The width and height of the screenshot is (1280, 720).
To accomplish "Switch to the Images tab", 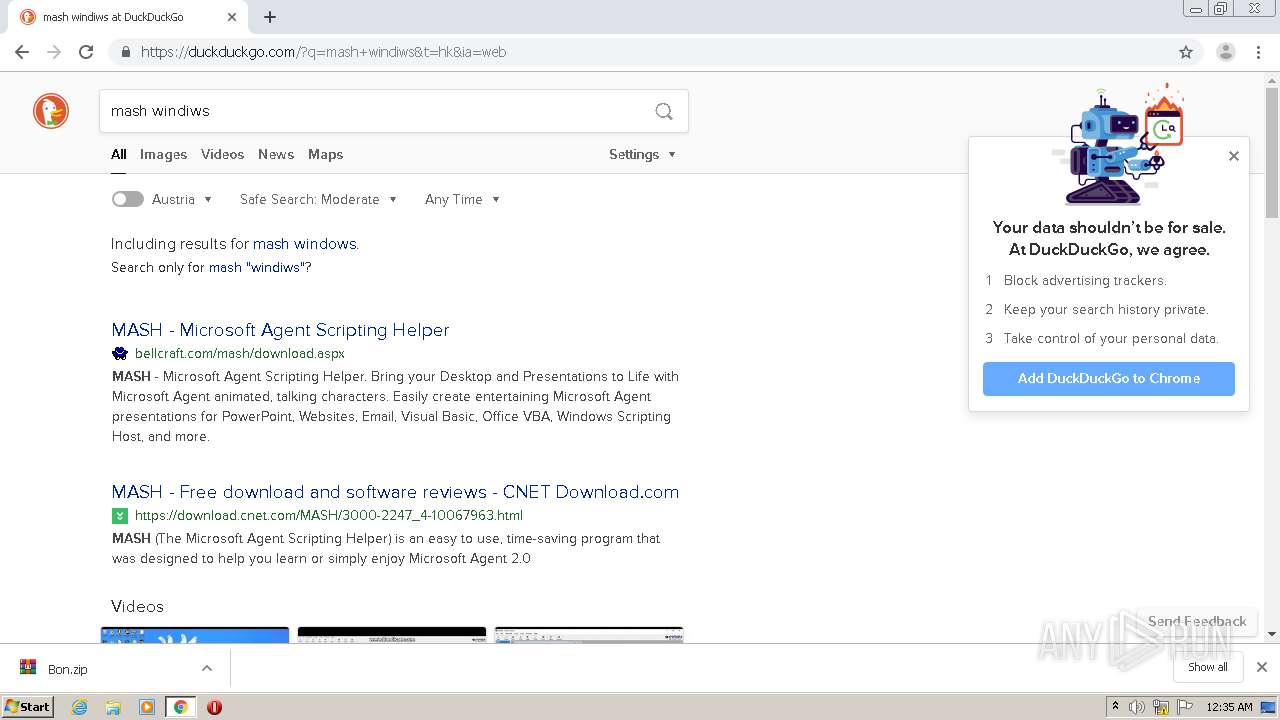I will click(163, 154).
